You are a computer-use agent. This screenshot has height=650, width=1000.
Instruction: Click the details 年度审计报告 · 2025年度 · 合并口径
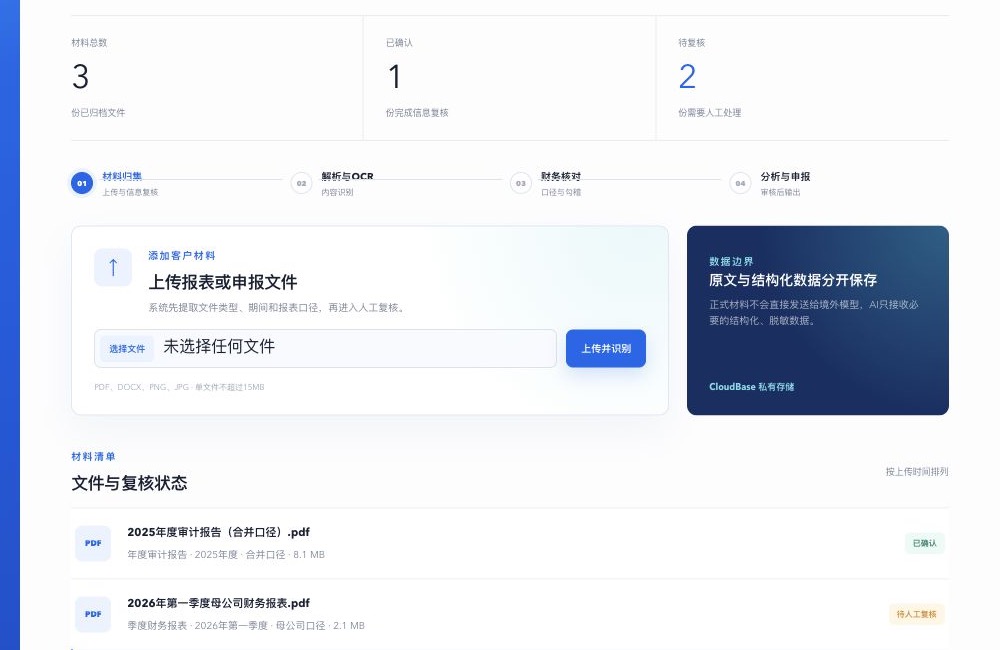pyautogui.click(x=226, y=555)
